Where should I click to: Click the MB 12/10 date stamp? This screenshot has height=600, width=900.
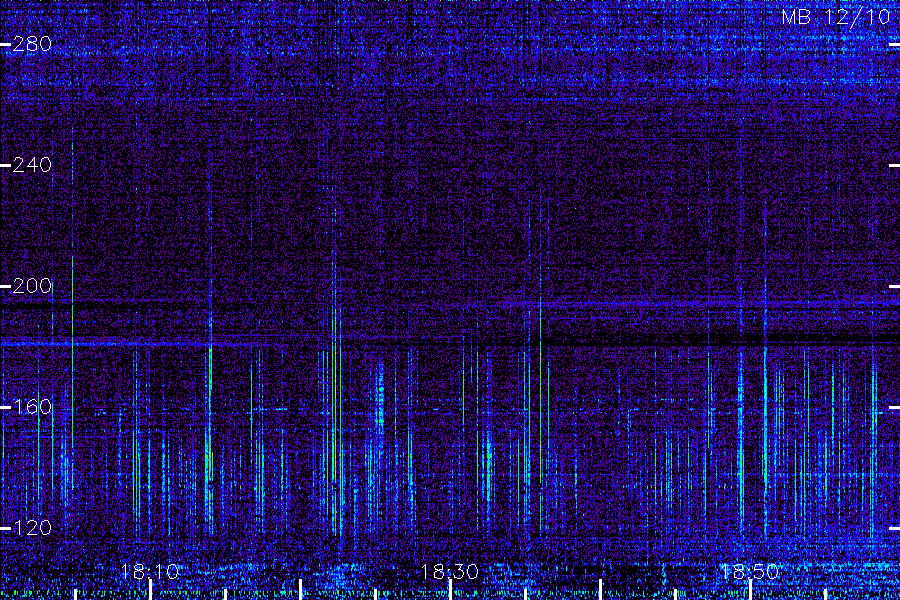pos(836,17)
